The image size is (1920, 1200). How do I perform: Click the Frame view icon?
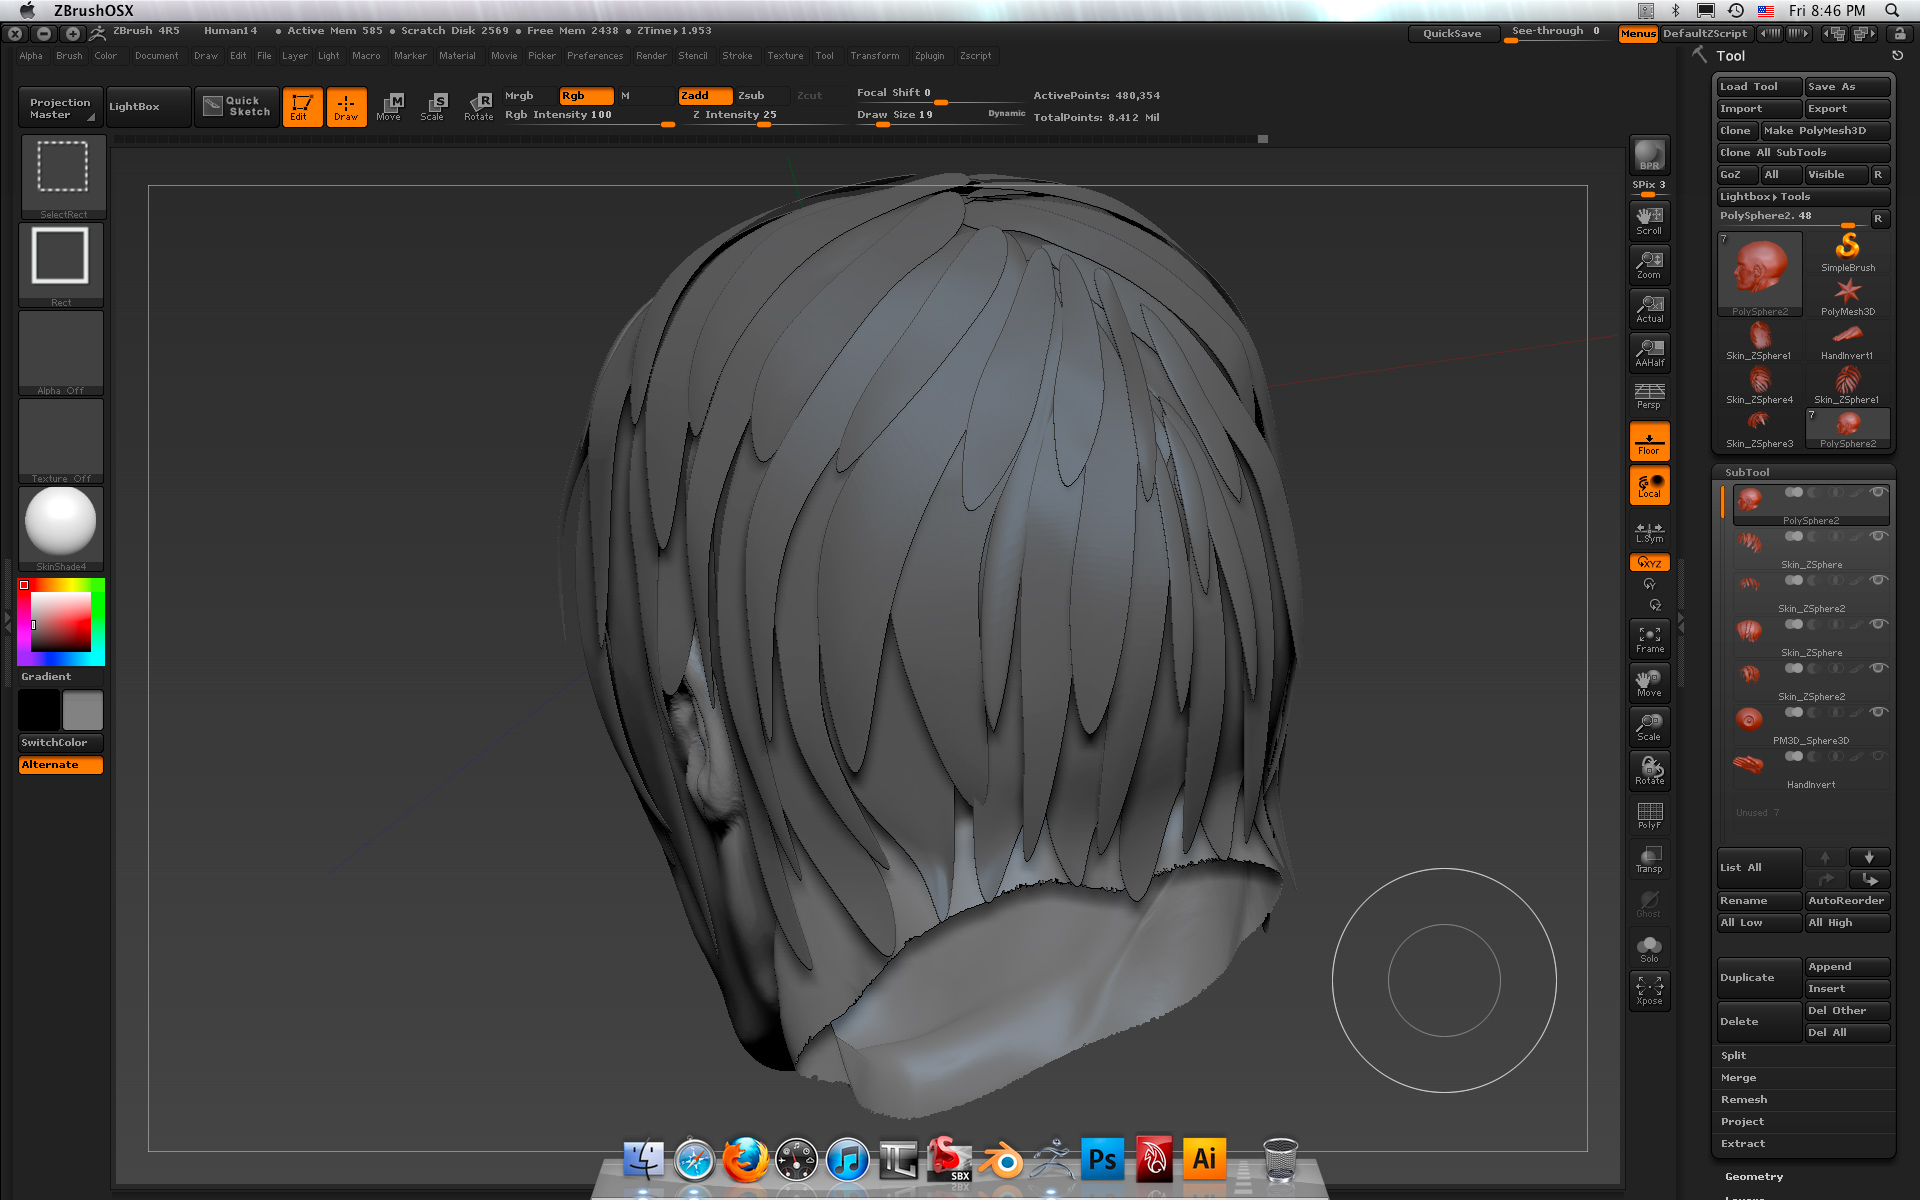[x=1649, y=639]
